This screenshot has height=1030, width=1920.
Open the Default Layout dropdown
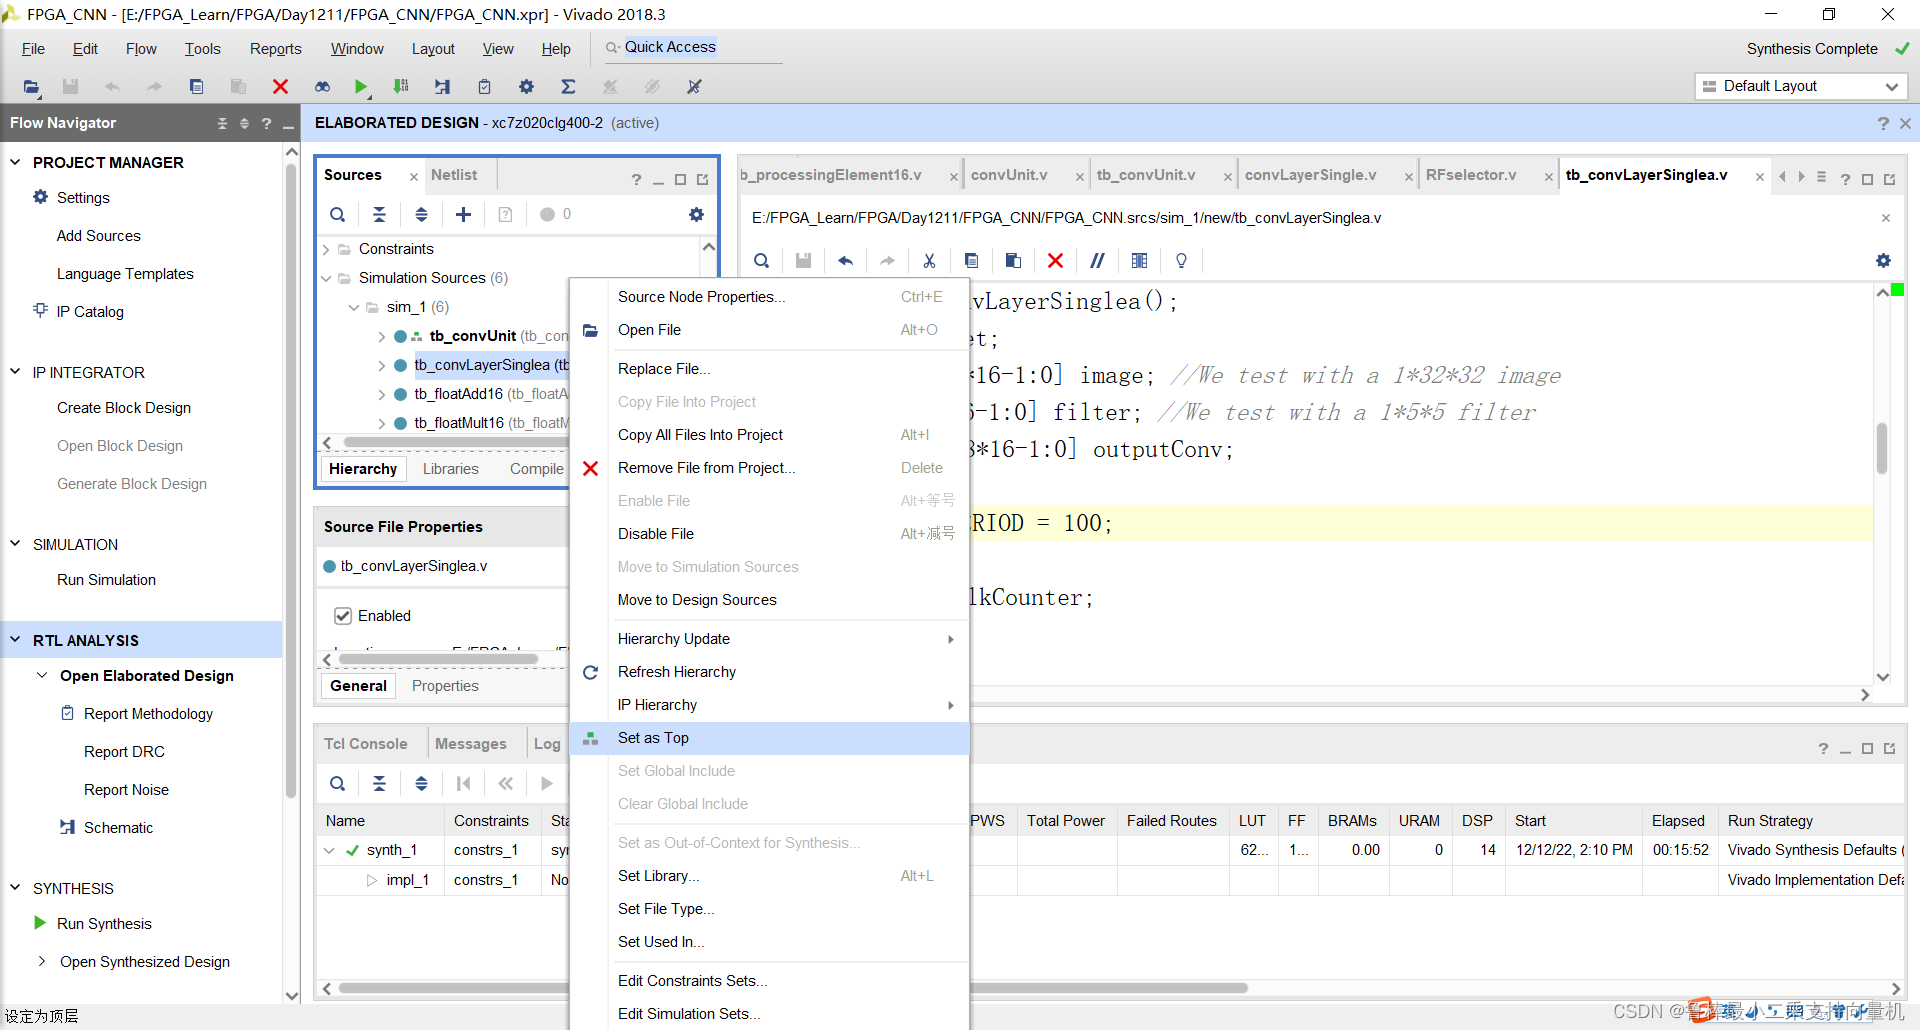[1801, 86]
